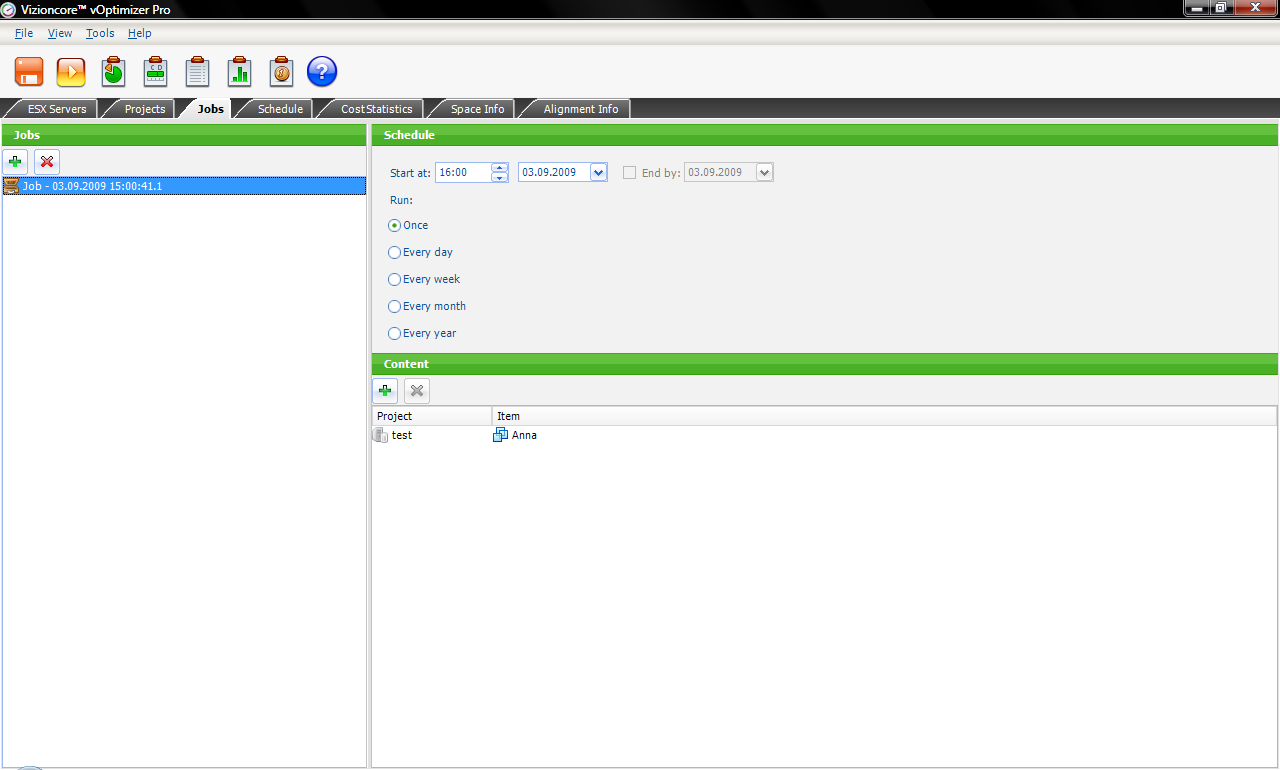Switch to the ESX Servers tab
This screenshot has height=770, width=1280.
(57, 109)
